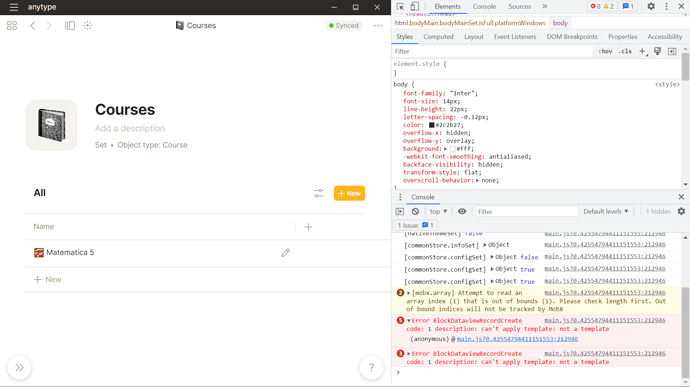Image resolution: width=690 pixels, height=387 pixels.
Task: Open console drawer three-dot menu
Action: click(x=400, y=197)
